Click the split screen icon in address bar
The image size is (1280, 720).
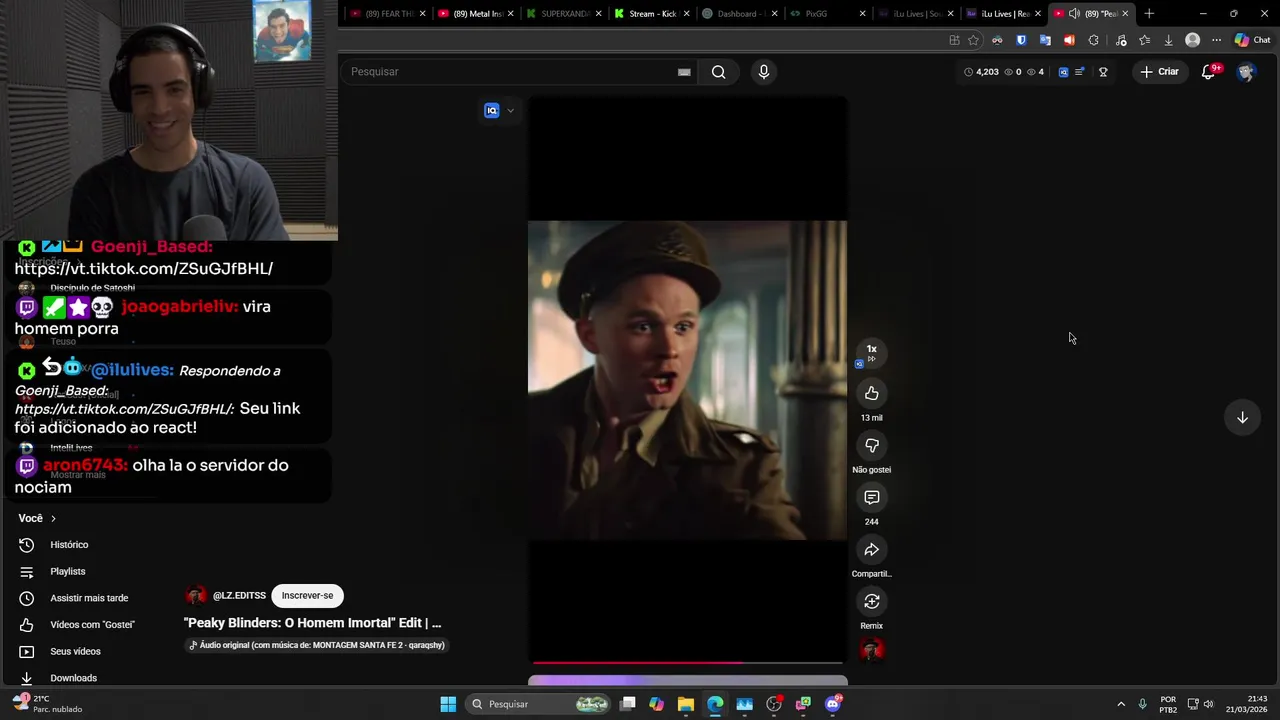pos(954,40)
